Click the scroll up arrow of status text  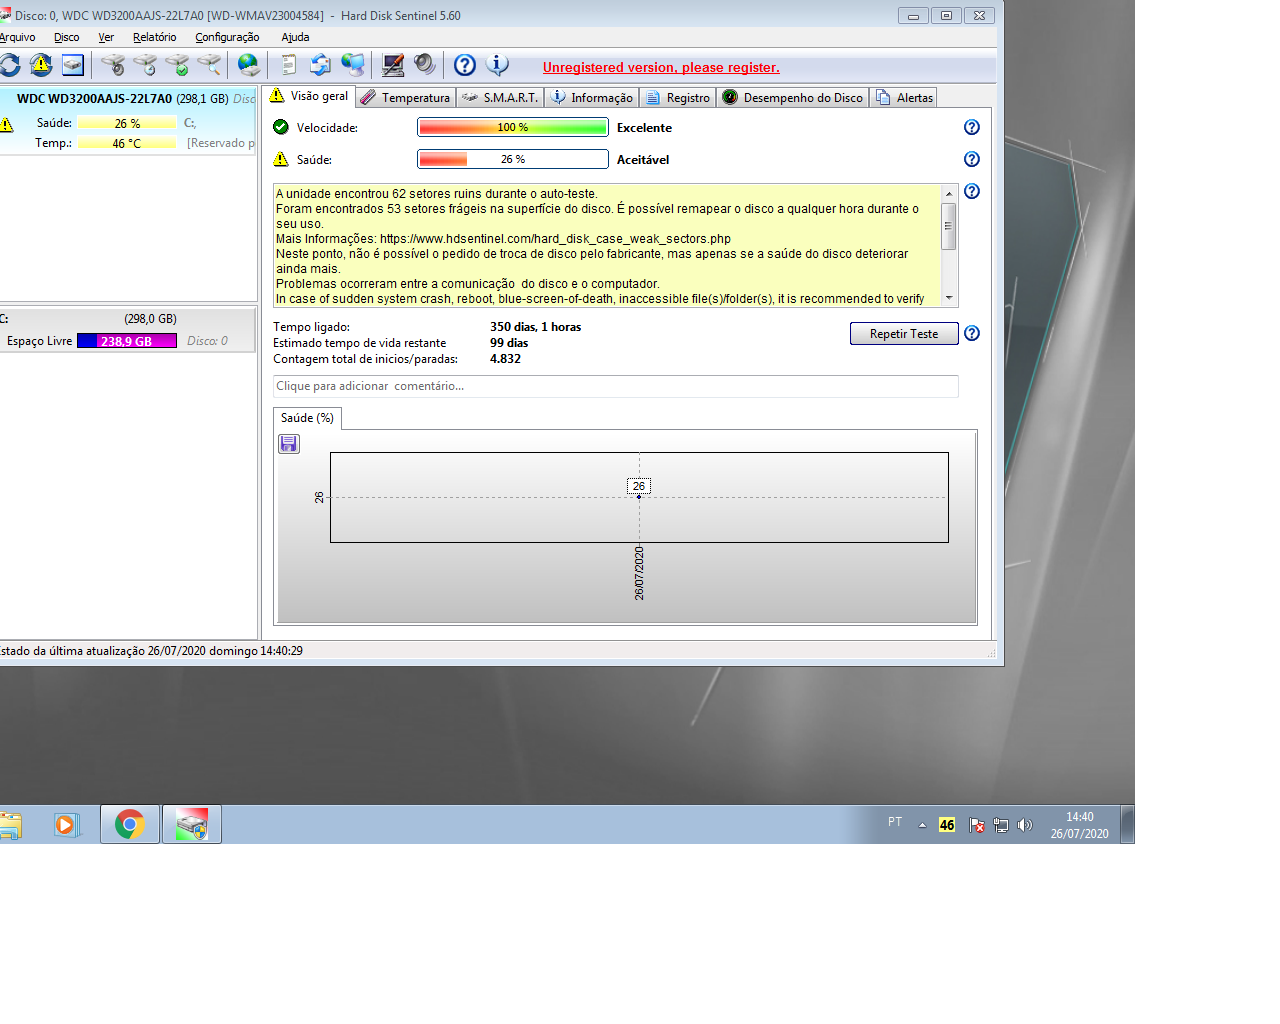(949, 194)
